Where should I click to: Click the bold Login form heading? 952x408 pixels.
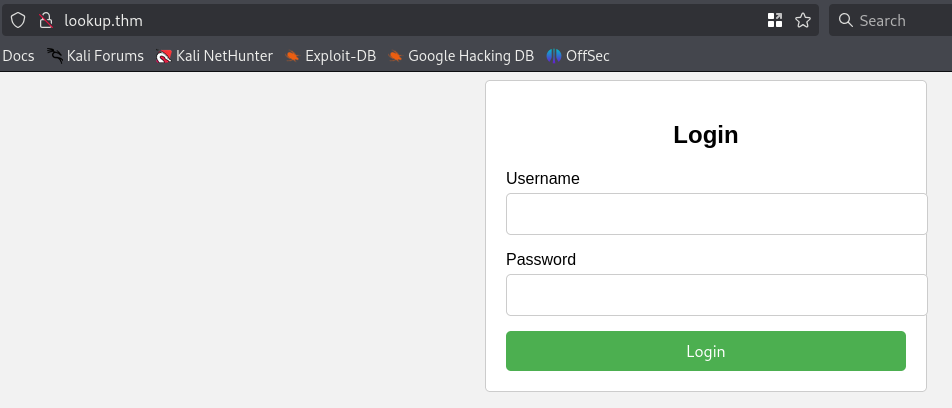click(706, 135)
